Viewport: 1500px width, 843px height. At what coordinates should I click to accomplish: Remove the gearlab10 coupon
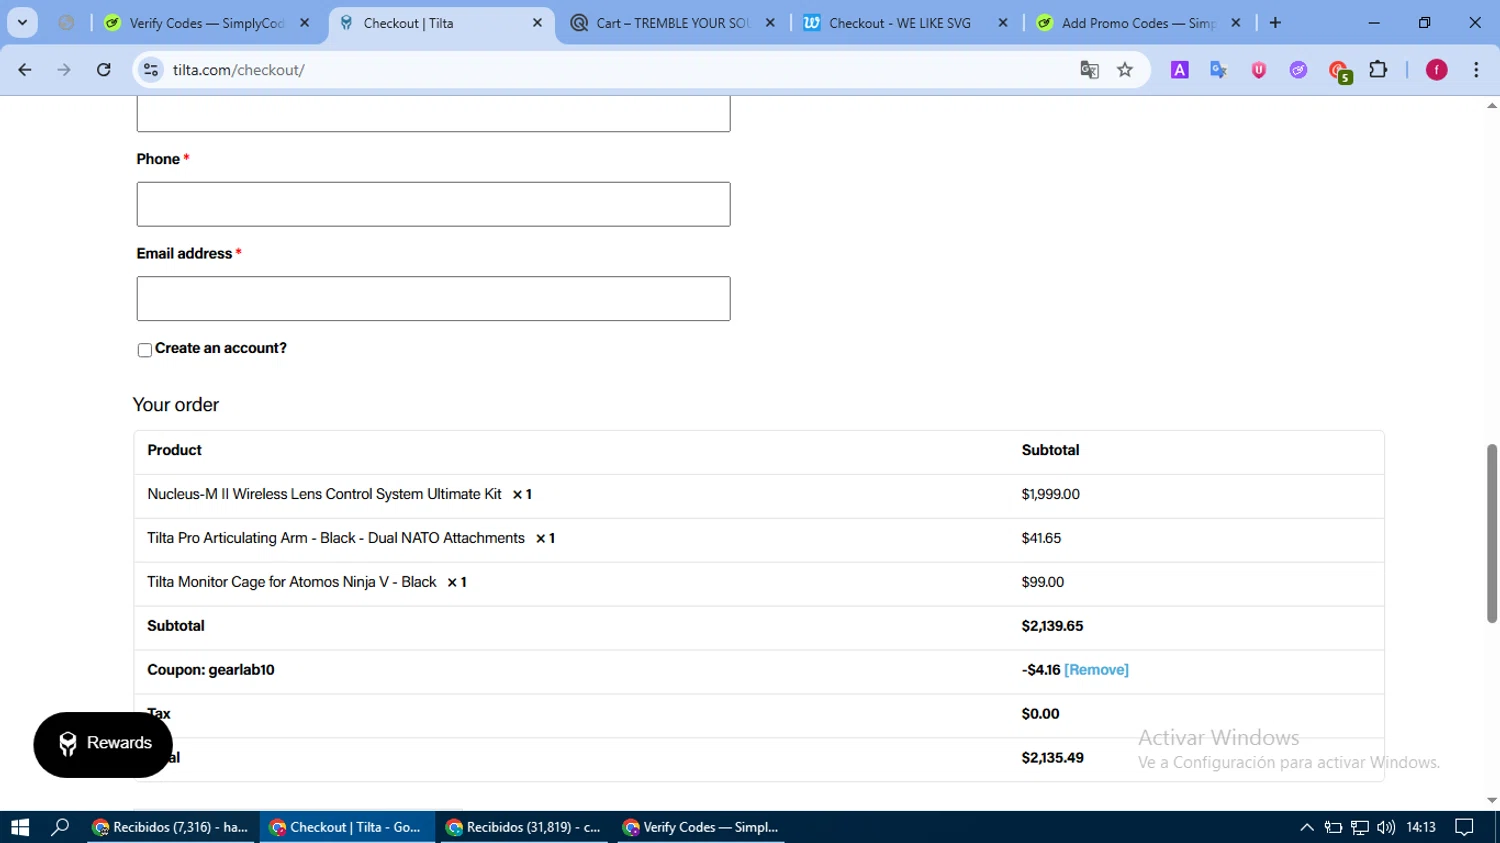tap(1096, 670)
